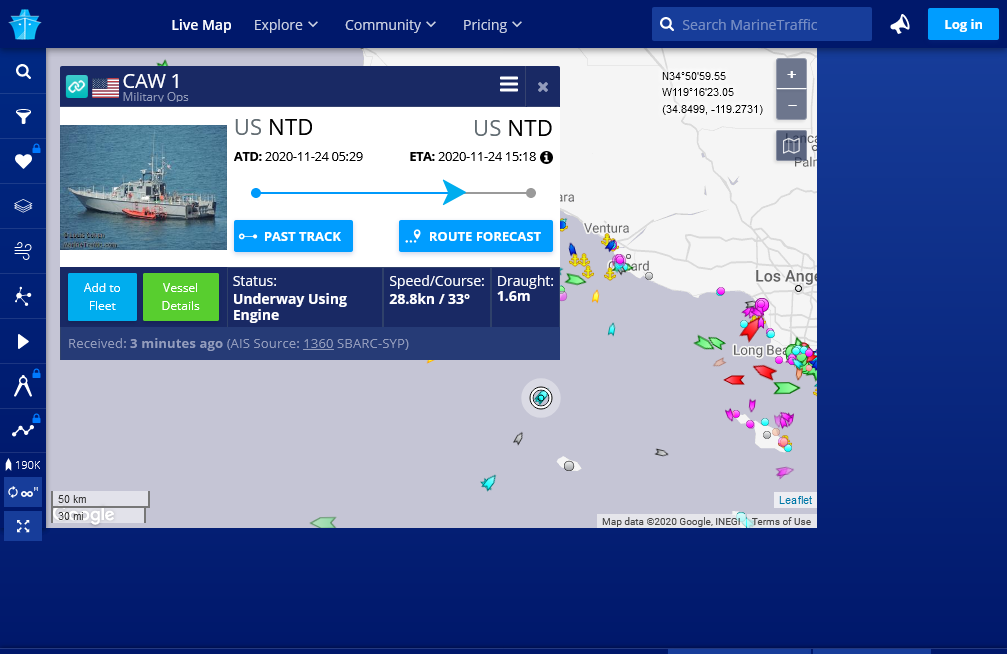1007x654 pixels.
Task: Click the ROUTE FORECAST button
Action: click(x=476, y=236)
